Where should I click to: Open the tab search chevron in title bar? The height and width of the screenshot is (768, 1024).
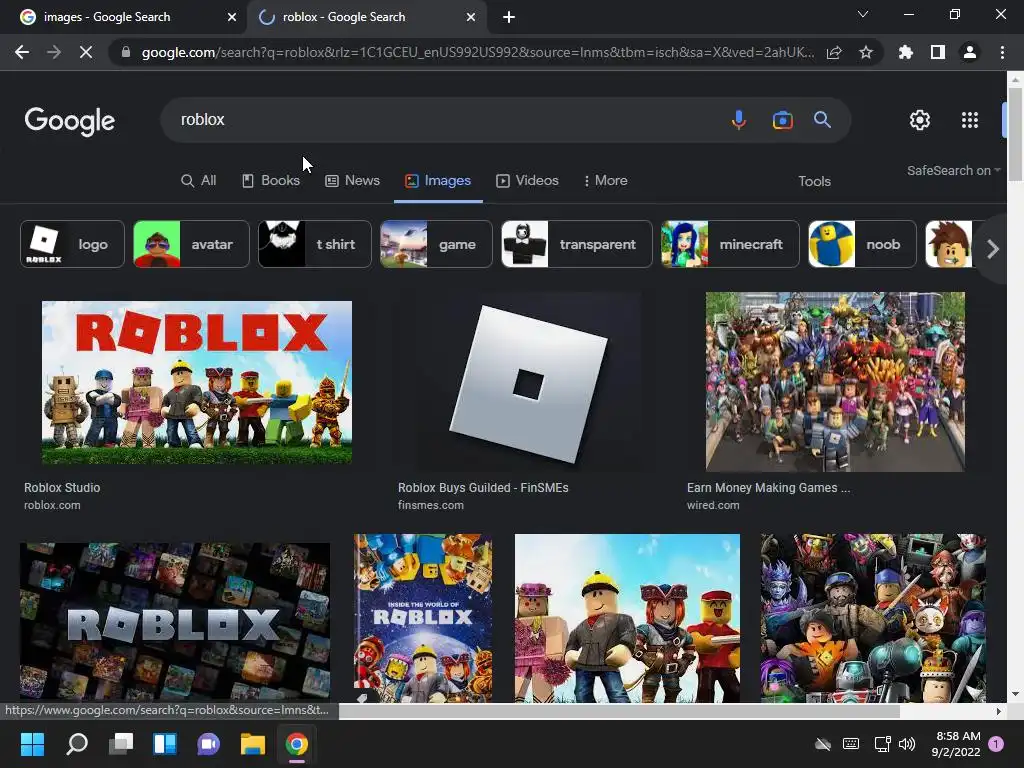coord(863,14)
